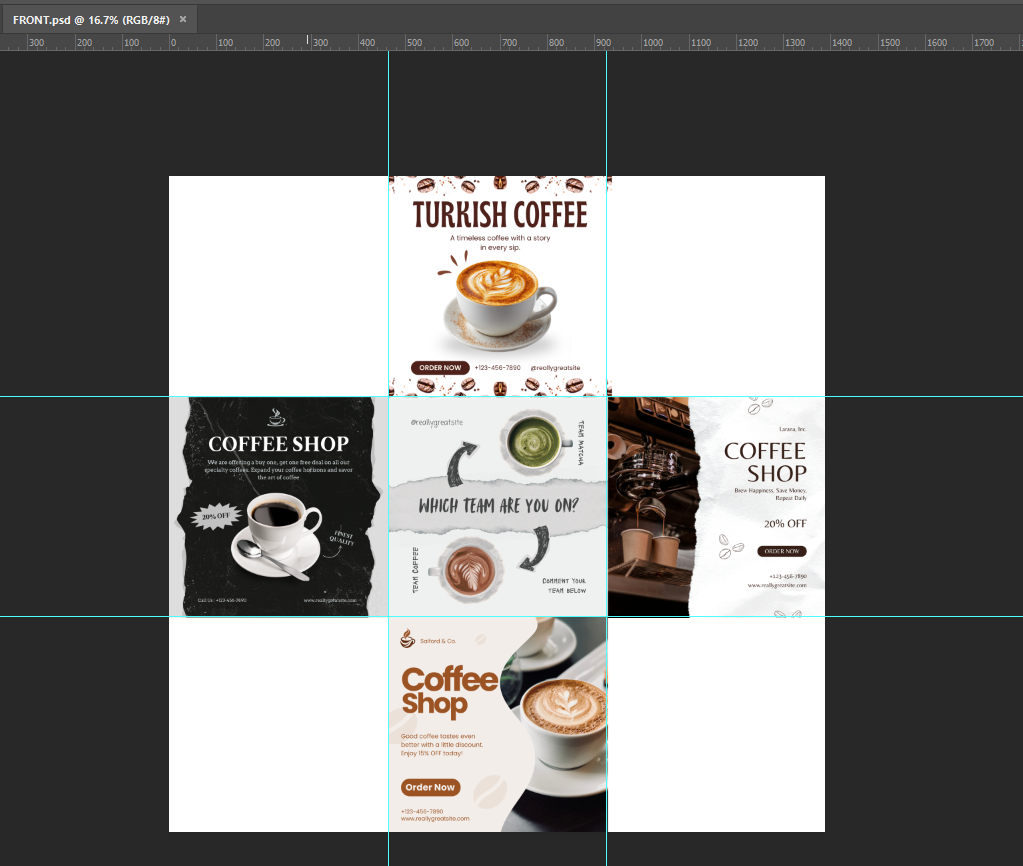Image resolution: width=1023 pixels, height=866 pixels.
Task: Click the upper curved arrow pointing to matcha
Action: click(463, 463)
